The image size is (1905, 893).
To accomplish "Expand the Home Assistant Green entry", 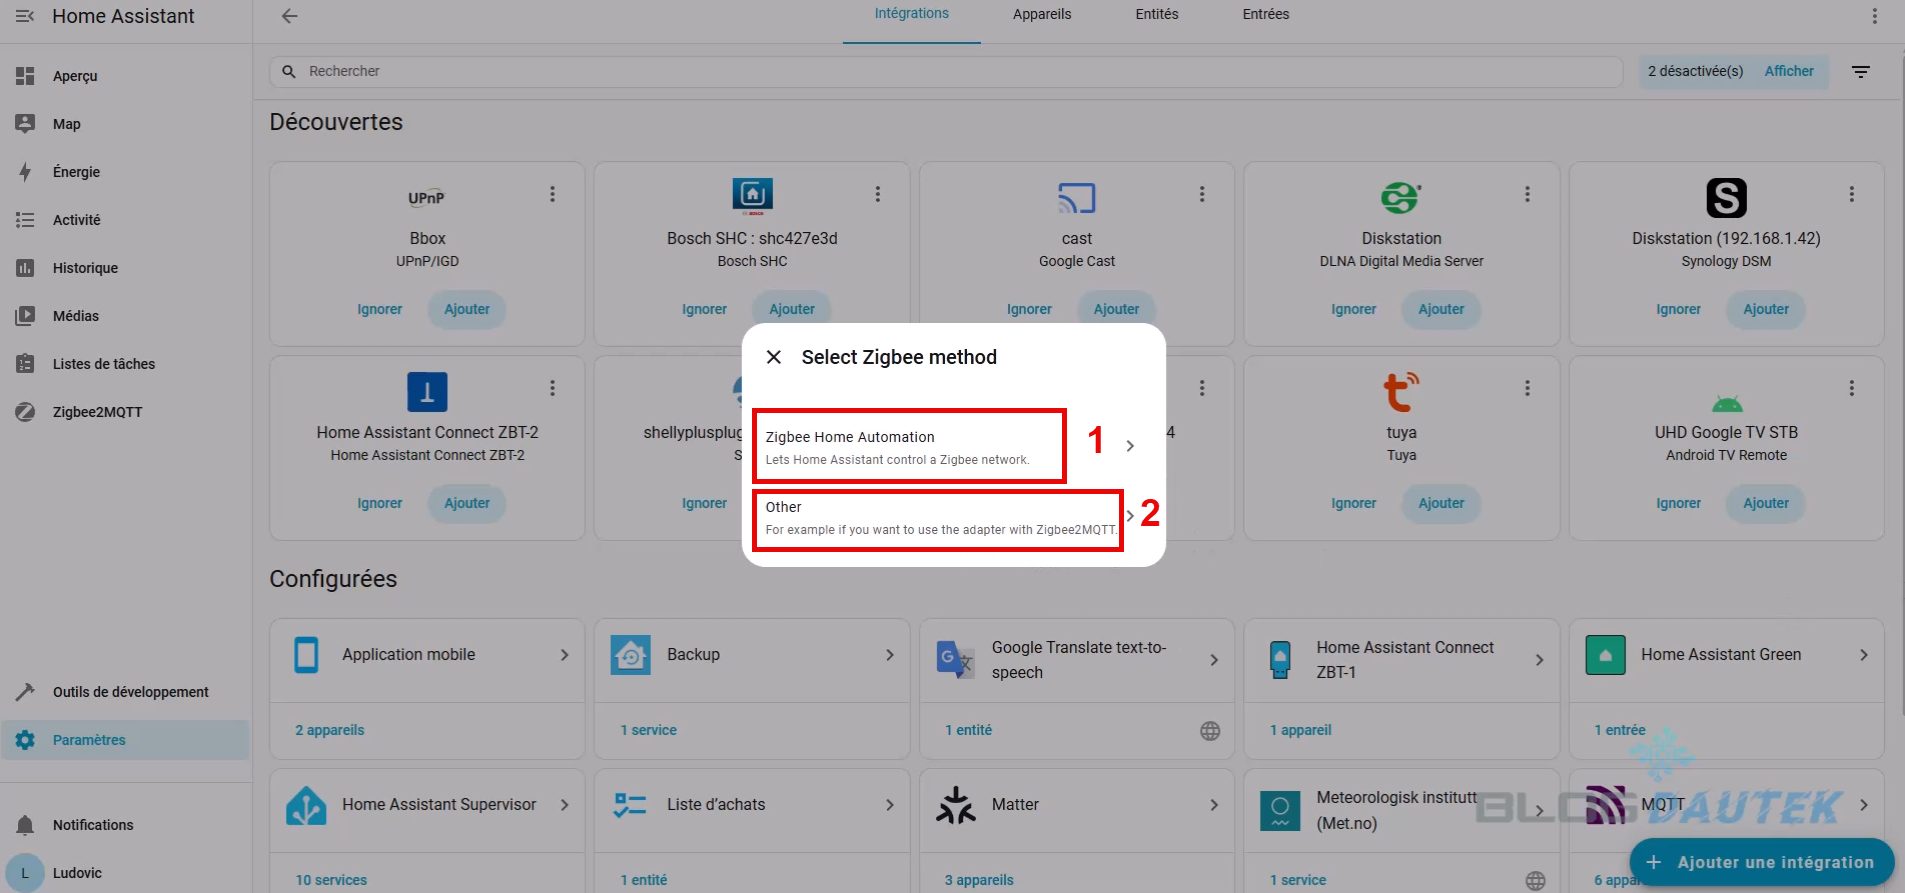I will [1726, 655].
